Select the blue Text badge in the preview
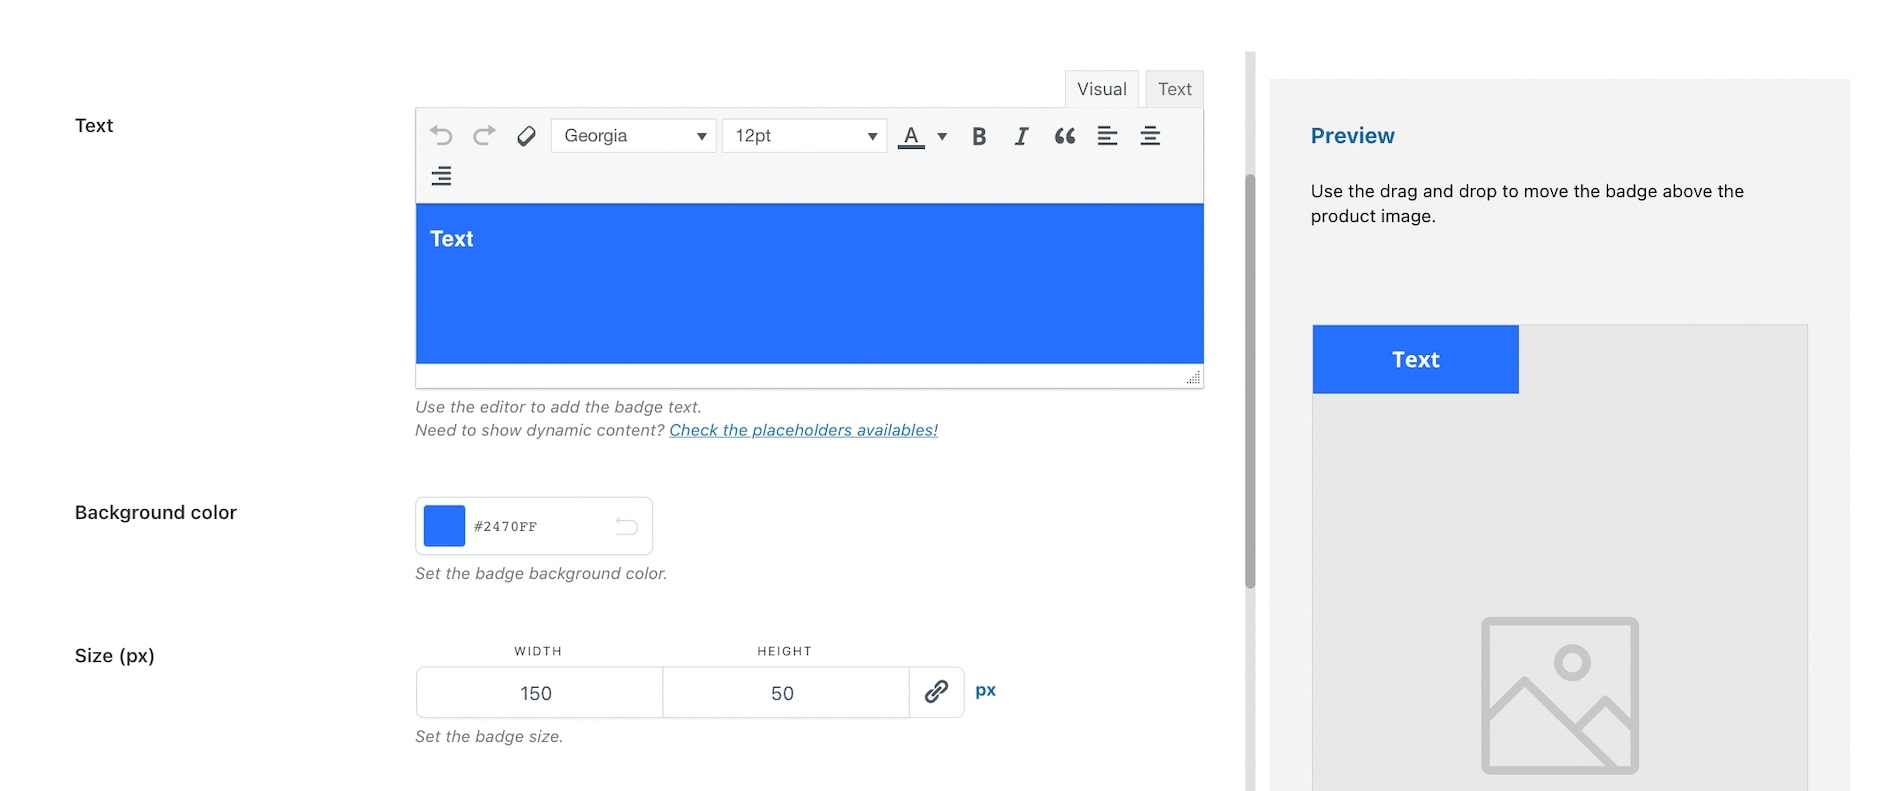 pos(1415,359)
